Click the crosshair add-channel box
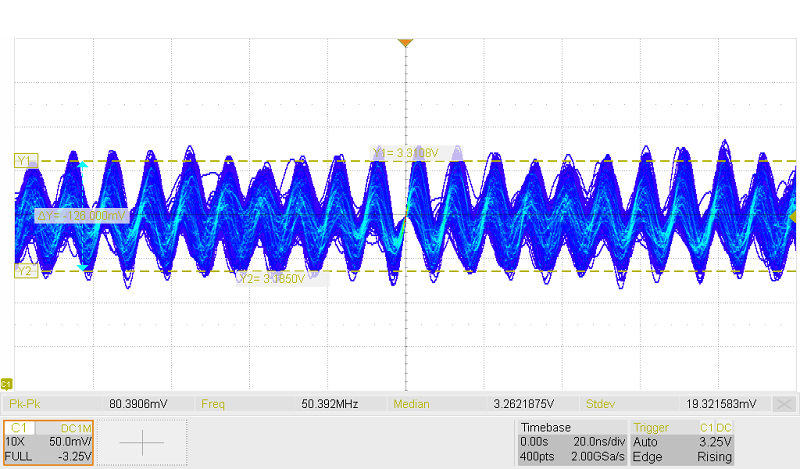The width and height of the screenshot is (800, 469). click(143, 441)
